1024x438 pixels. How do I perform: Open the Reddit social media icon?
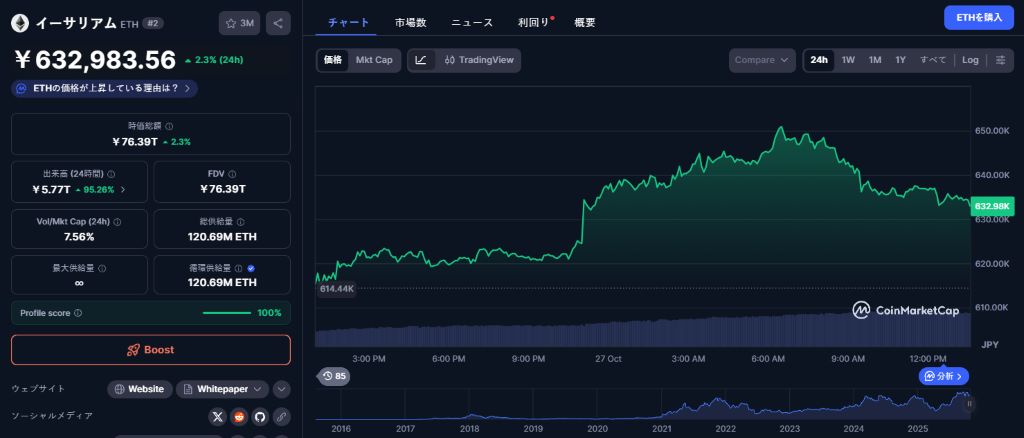pos(239,416)
